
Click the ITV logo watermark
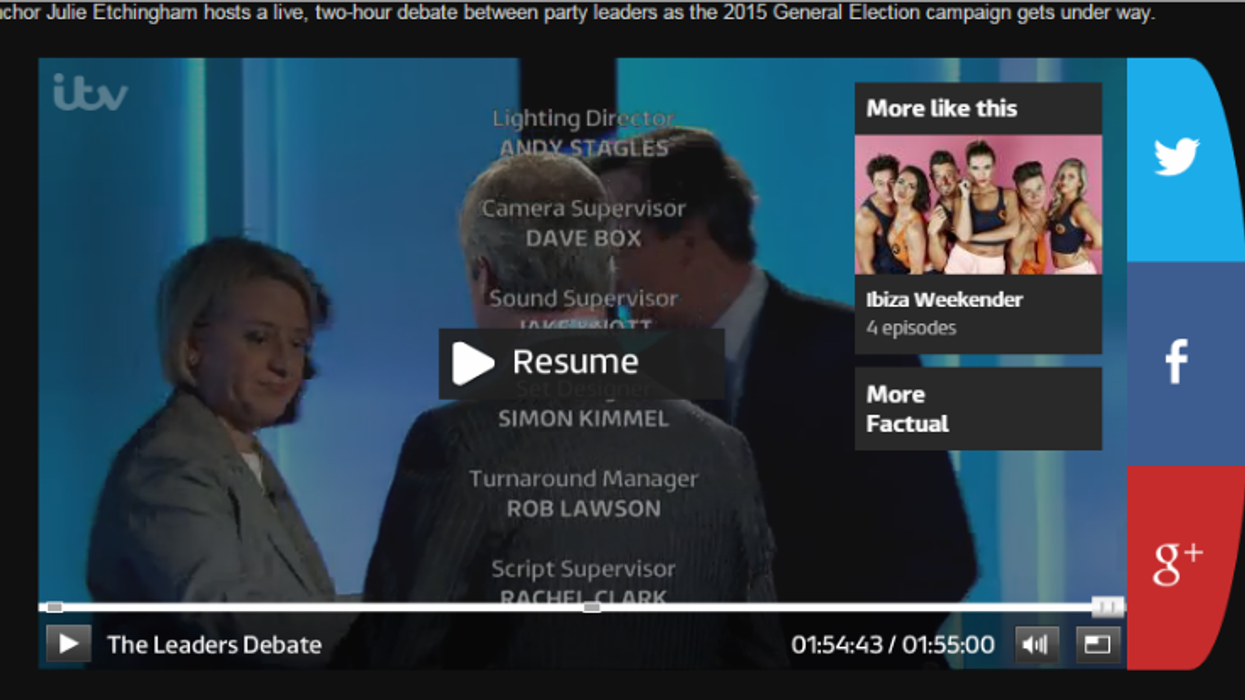[90, 93]
